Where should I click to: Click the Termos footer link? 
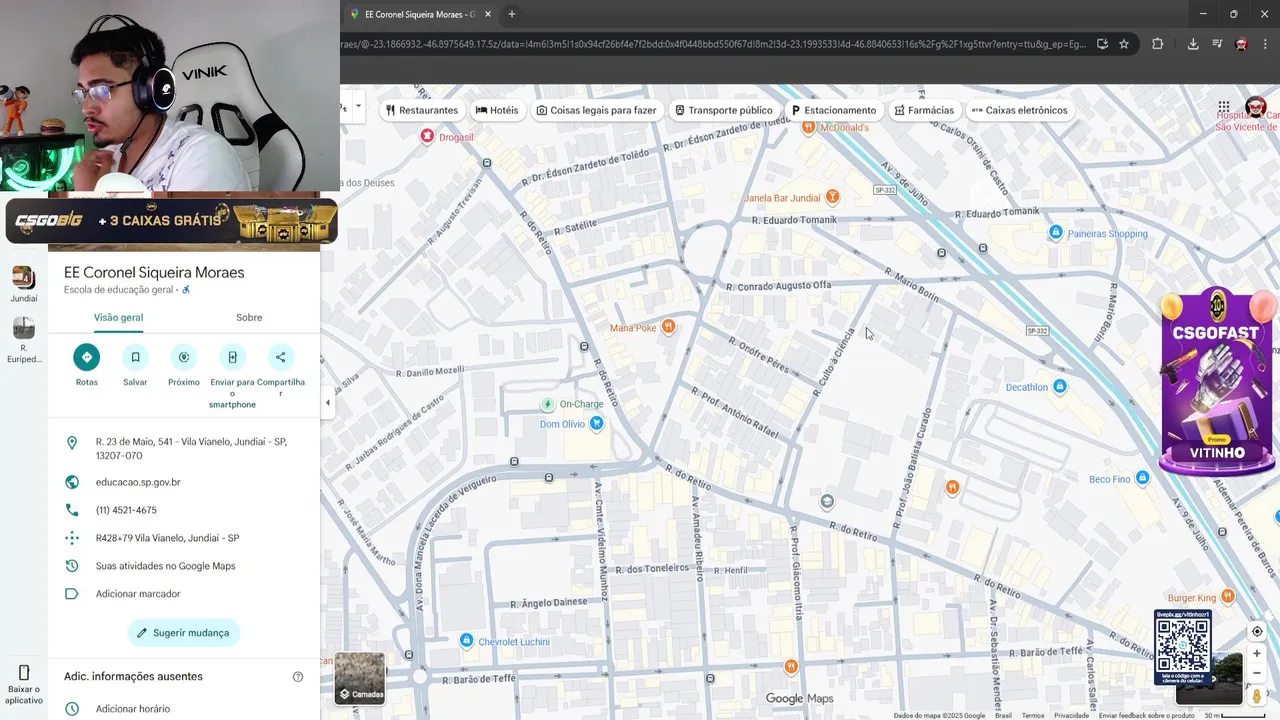tap(1033, 715)
